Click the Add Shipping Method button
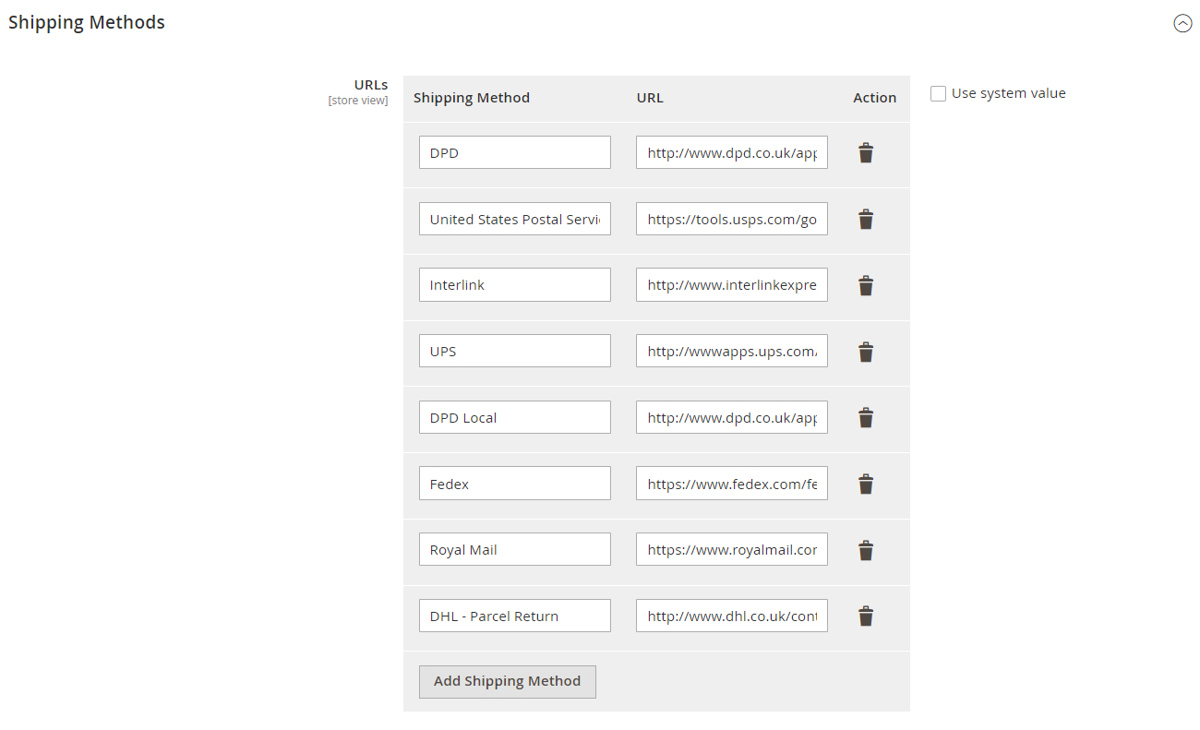This screenshot has width=1200, height=730. point(507,681)
